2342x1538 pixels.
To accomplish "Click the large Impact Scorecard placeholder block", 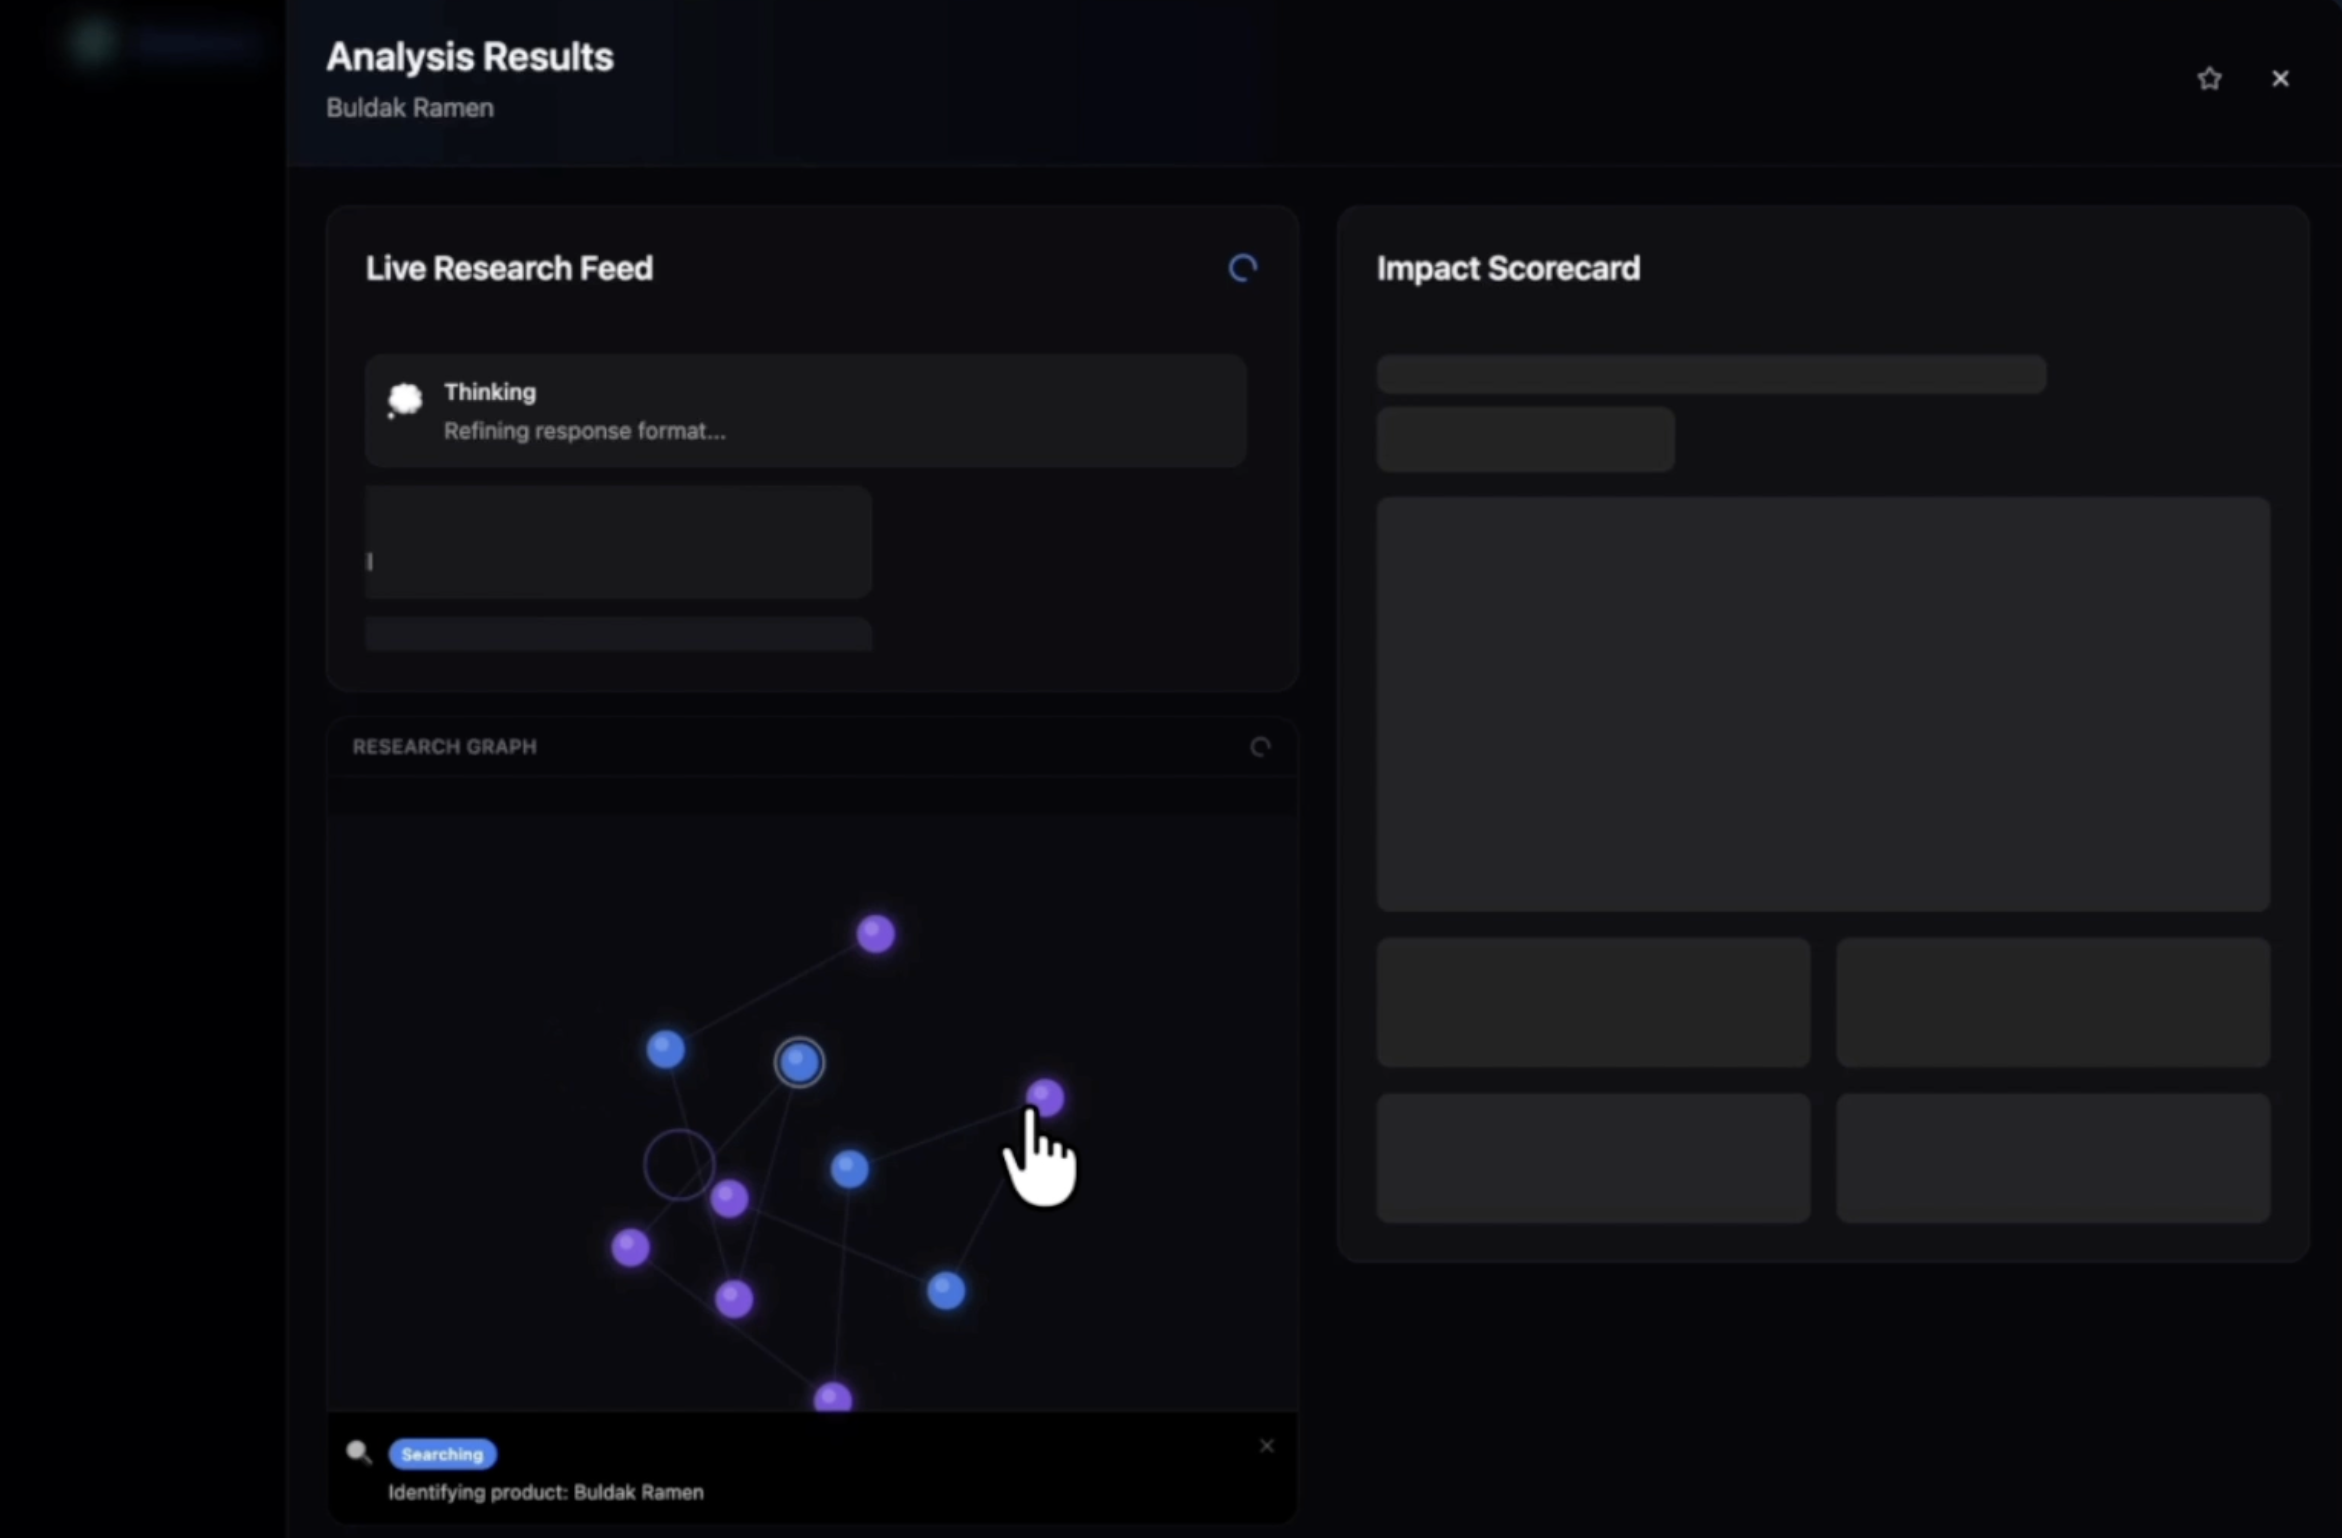I will 1822,704.
